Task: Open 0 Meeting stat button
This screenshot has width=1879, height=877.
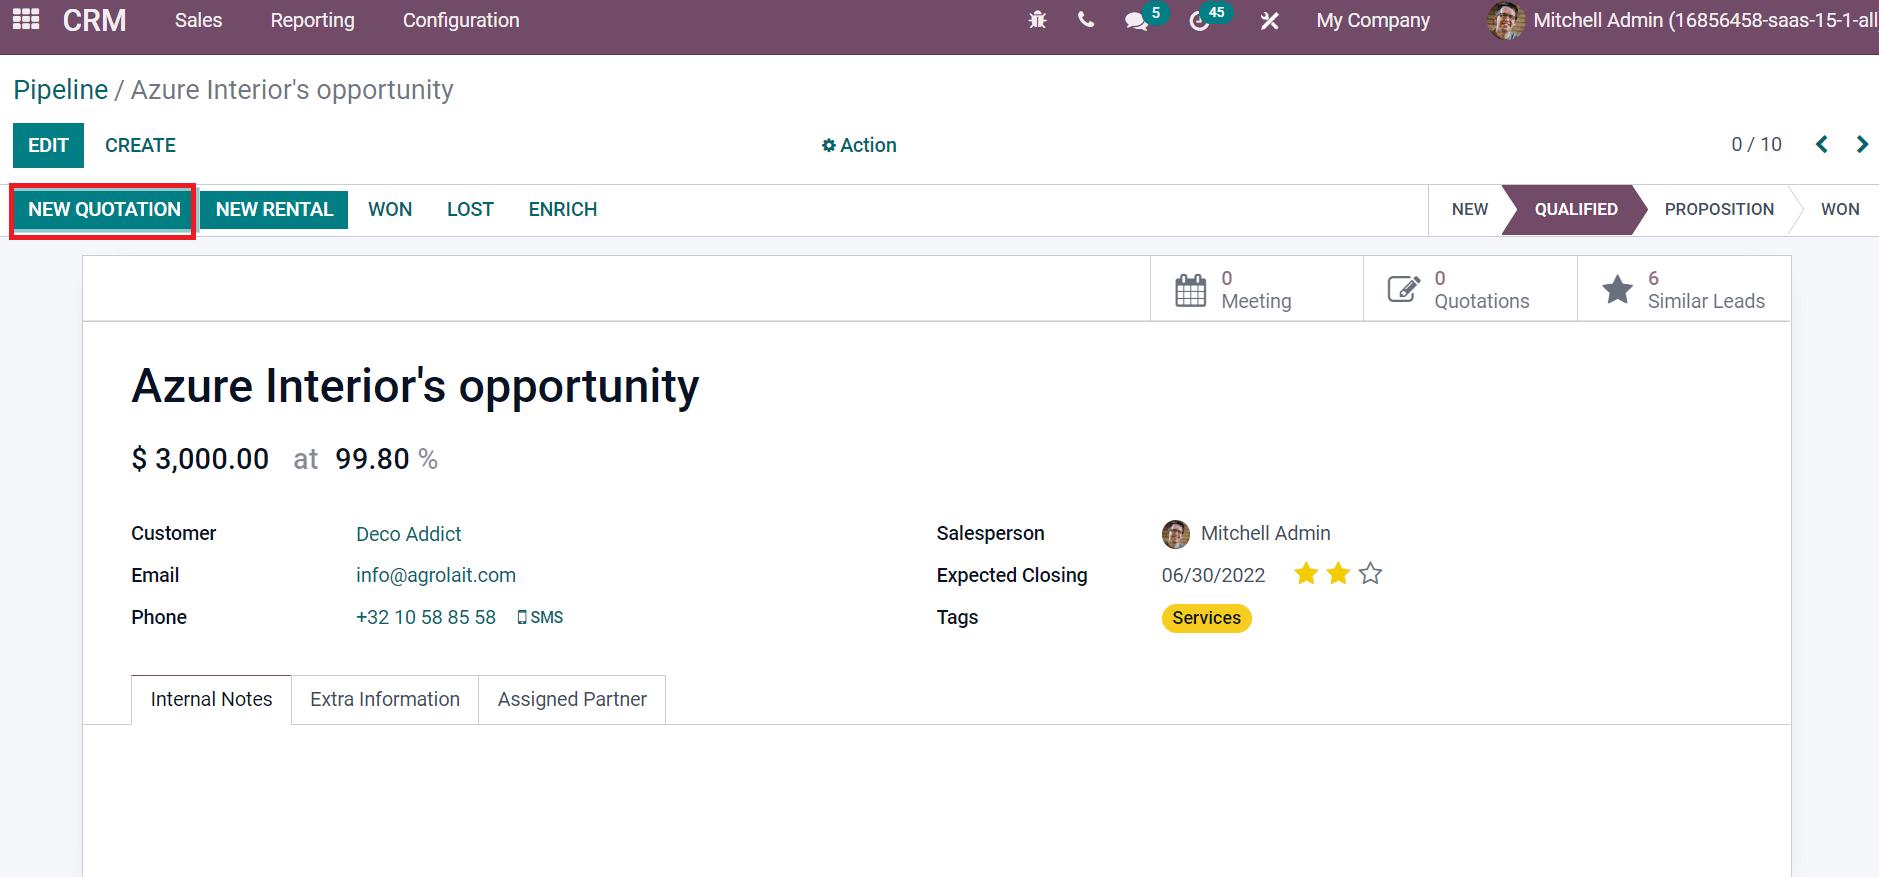Action: tap(1257, 289)
